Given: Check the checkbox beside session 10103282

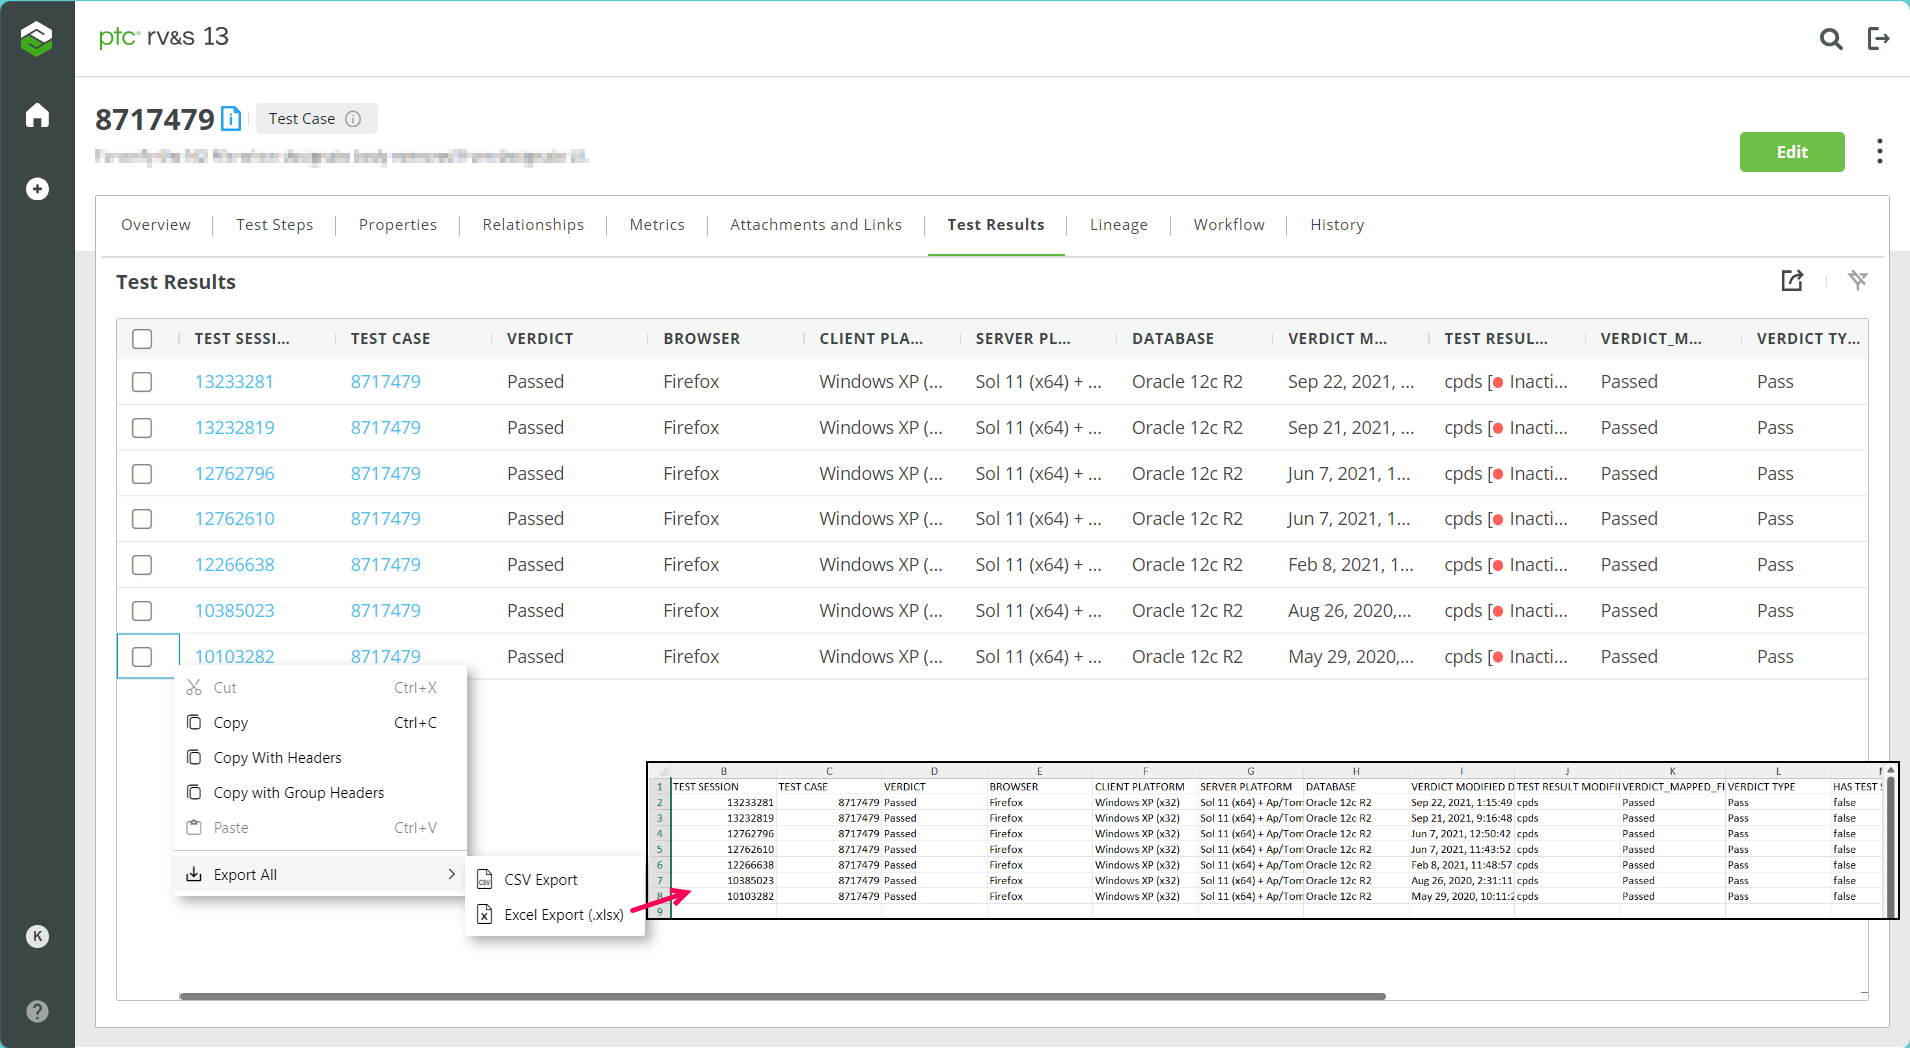Looking at the screenshot, I should (x=141, y=656).
